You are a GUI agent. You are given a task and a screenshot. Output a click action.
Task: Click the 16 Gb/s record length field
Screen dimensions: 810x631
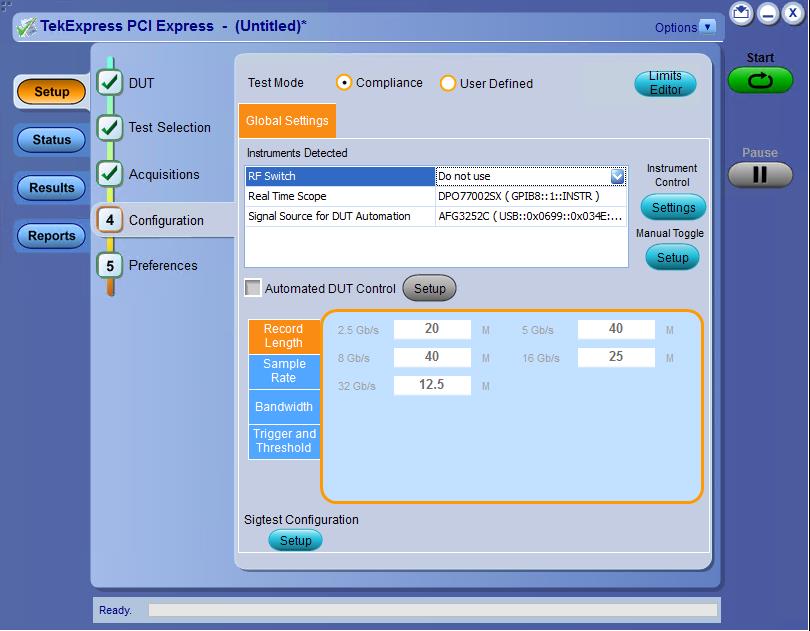point(616,357)
